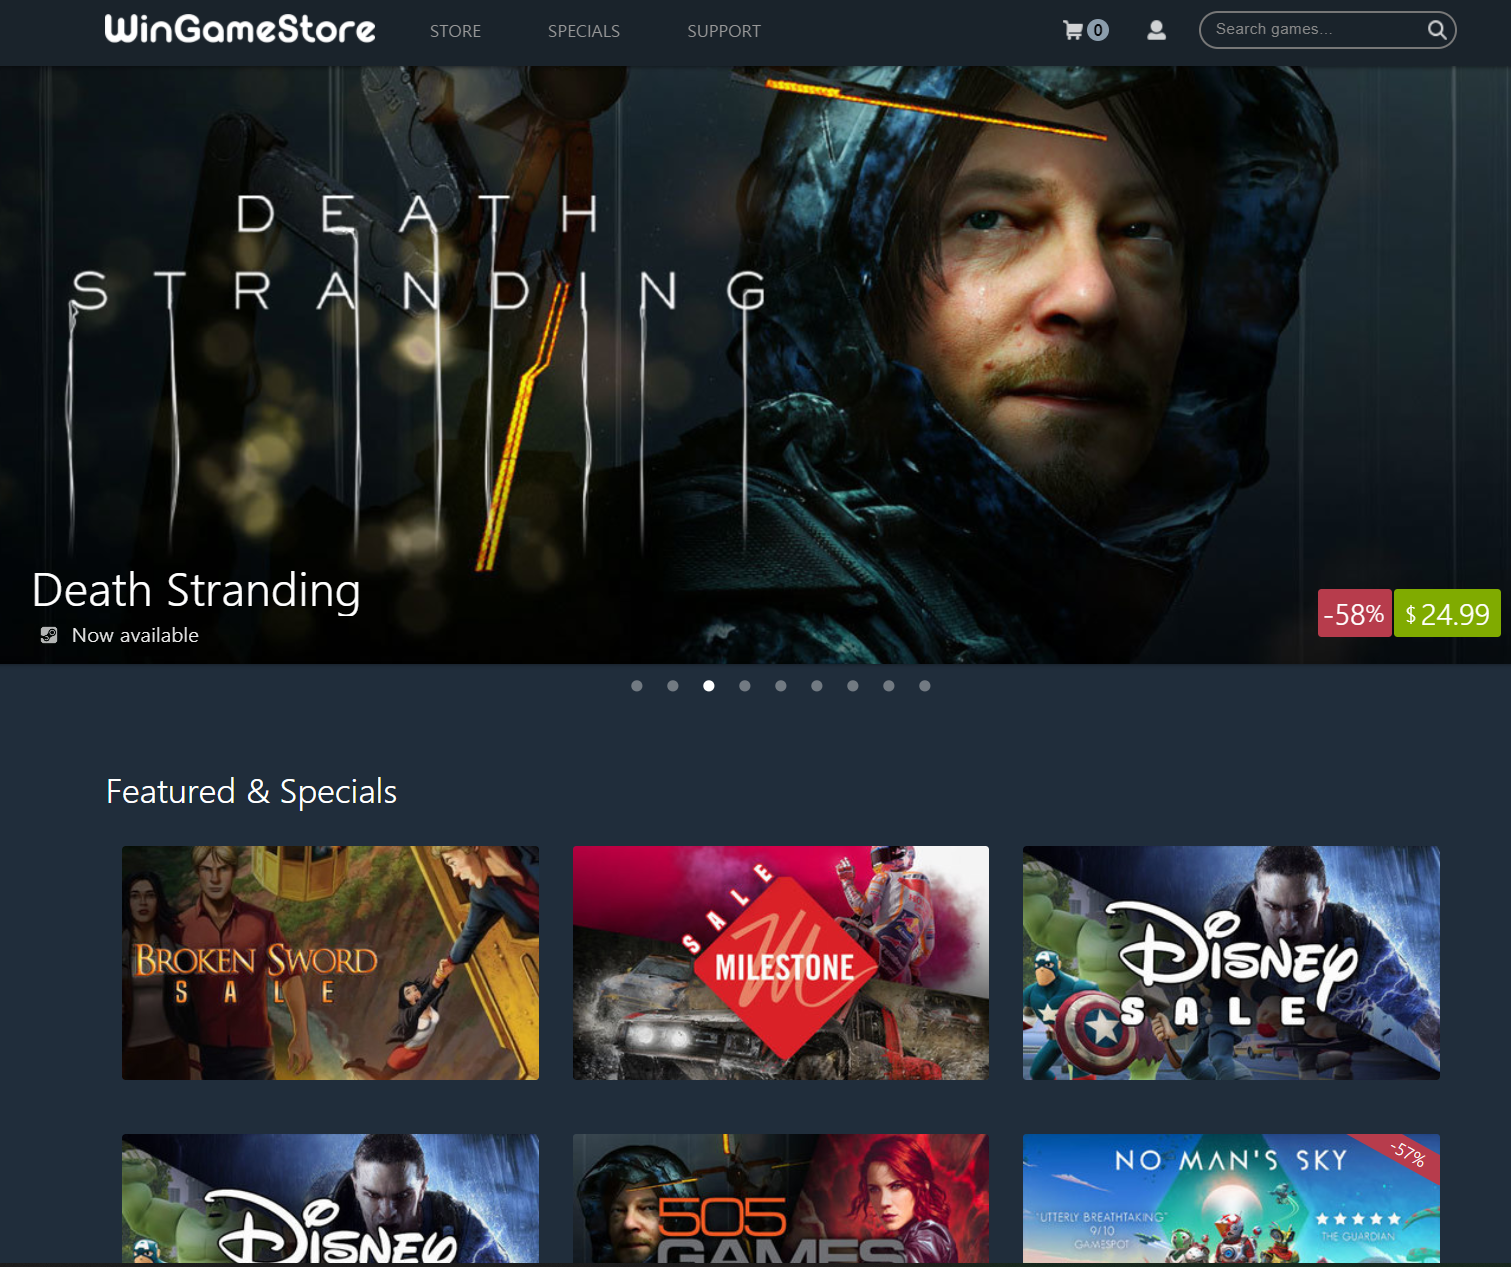
Task: Select the fifth carousel dot
Action: [x=781, y=686]
